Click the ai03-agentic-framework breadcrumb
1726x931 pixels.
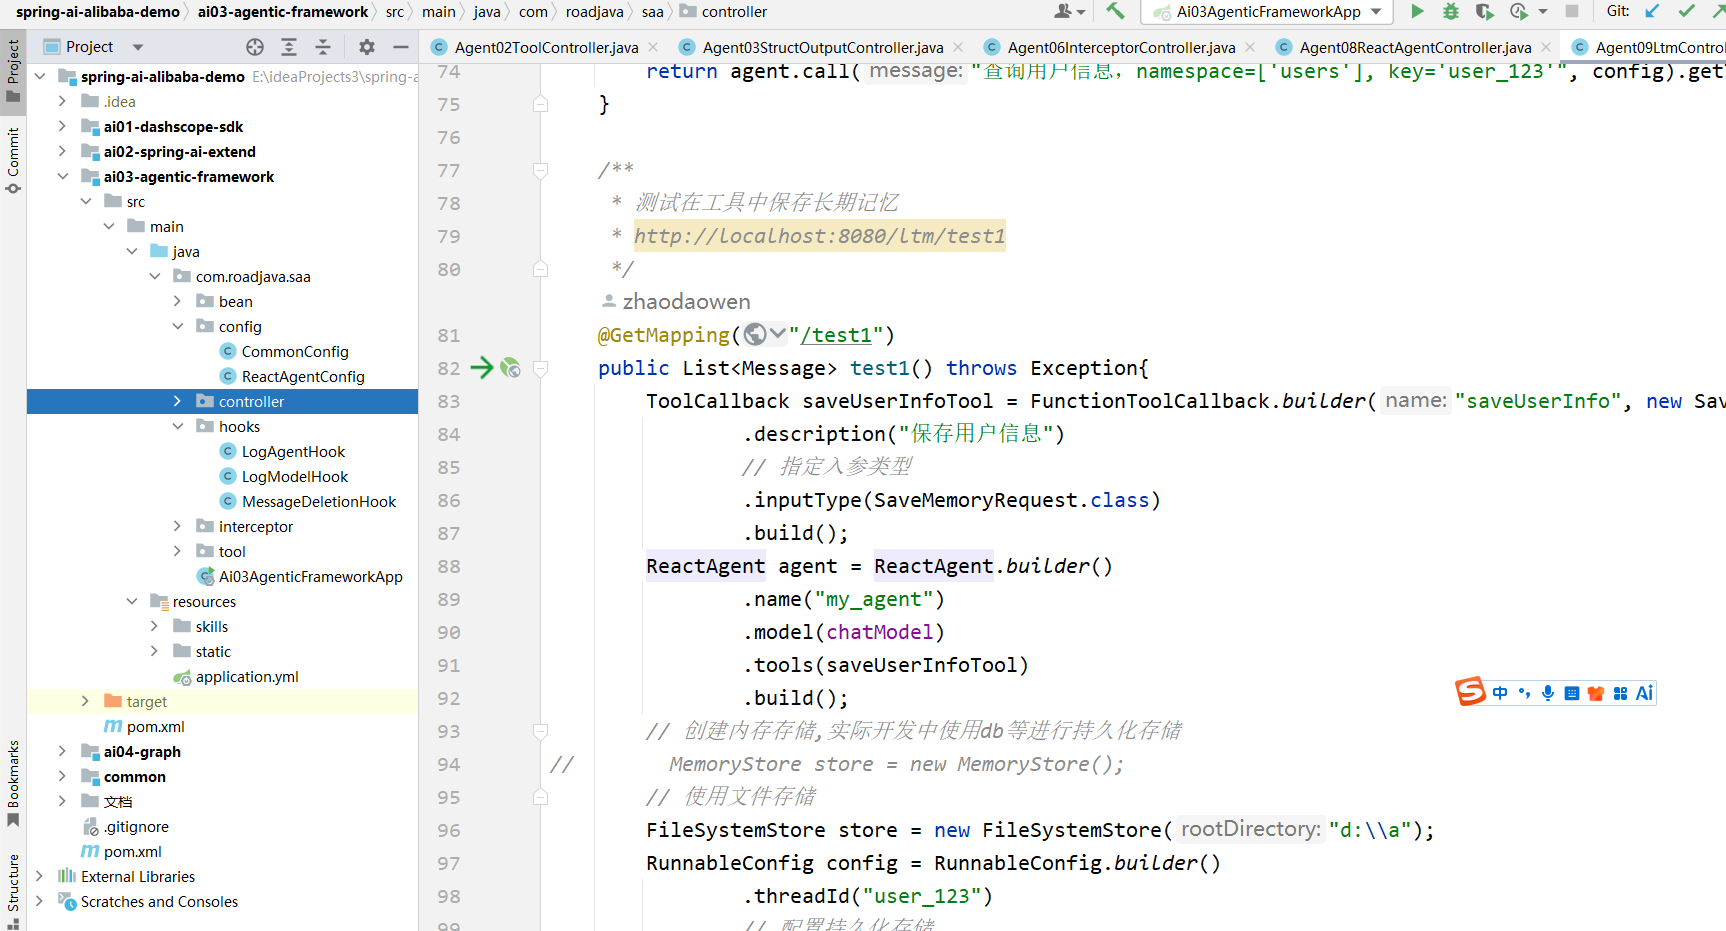(283, 12)
